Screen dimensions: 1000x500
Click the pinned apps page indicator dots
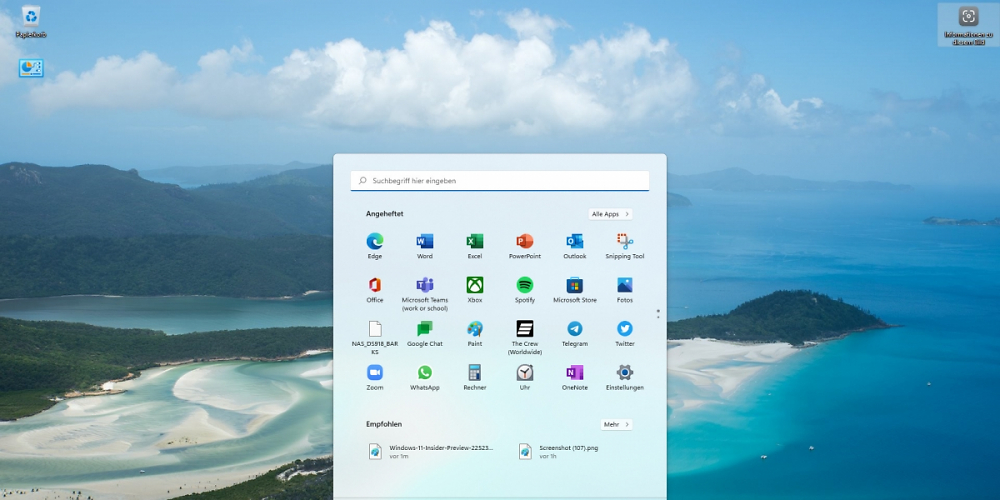tap(658, 314)
